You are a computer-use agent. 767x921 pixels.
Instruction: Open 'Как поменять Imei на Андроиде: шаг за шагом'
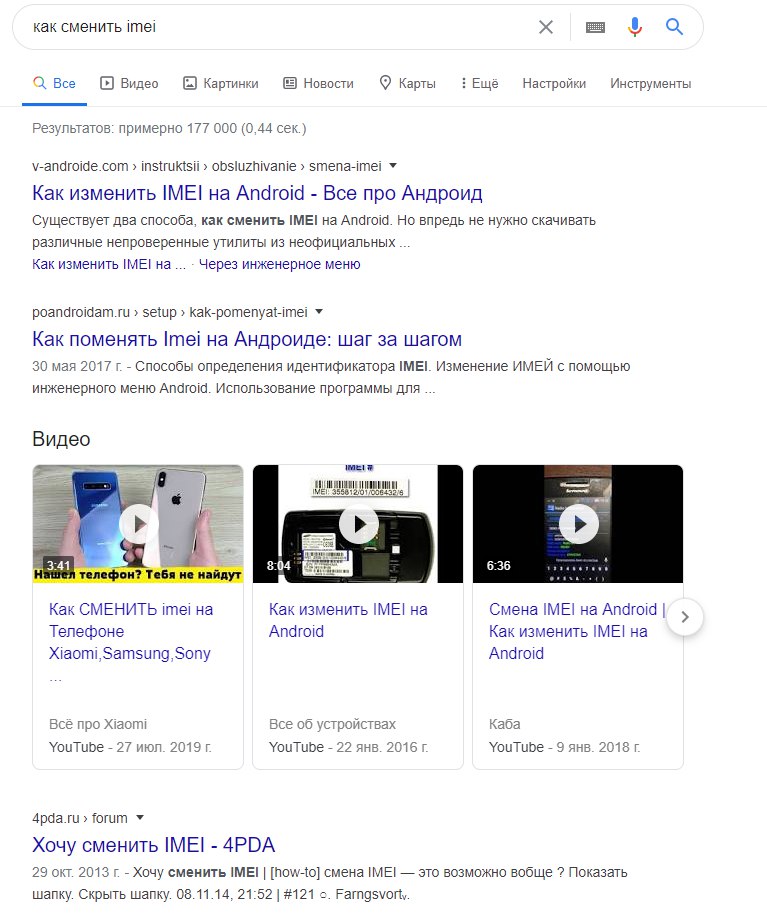(x=247, y=339)
